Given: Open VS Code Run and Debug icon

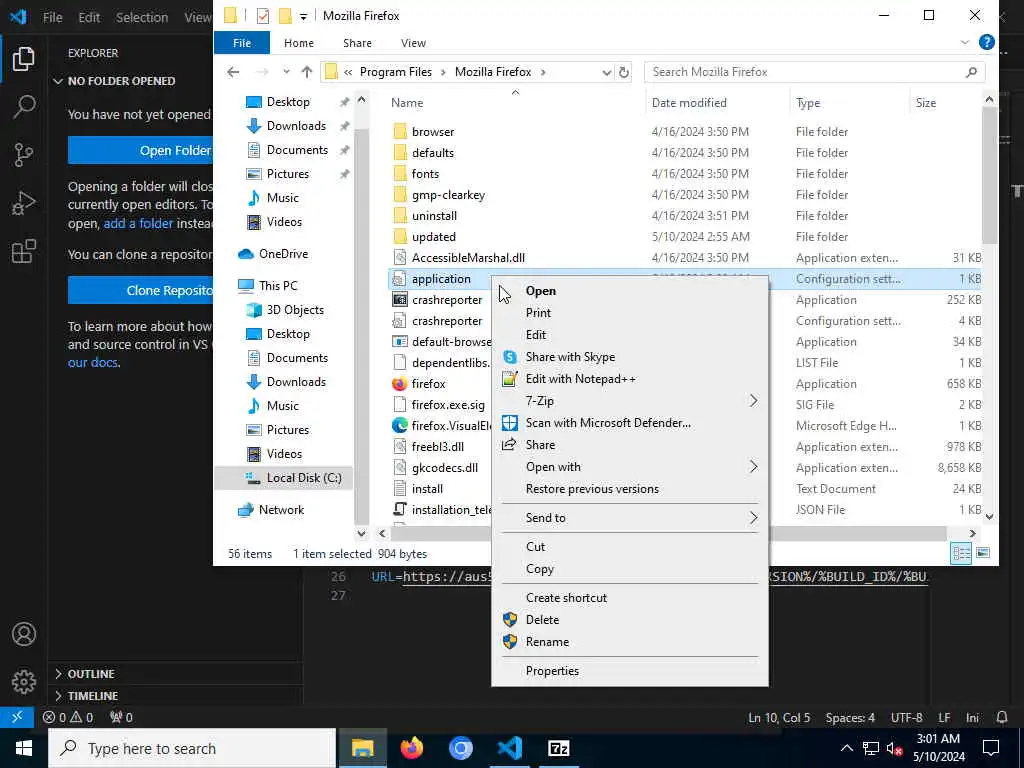Looking at the screenshot, I should [24, 203].
